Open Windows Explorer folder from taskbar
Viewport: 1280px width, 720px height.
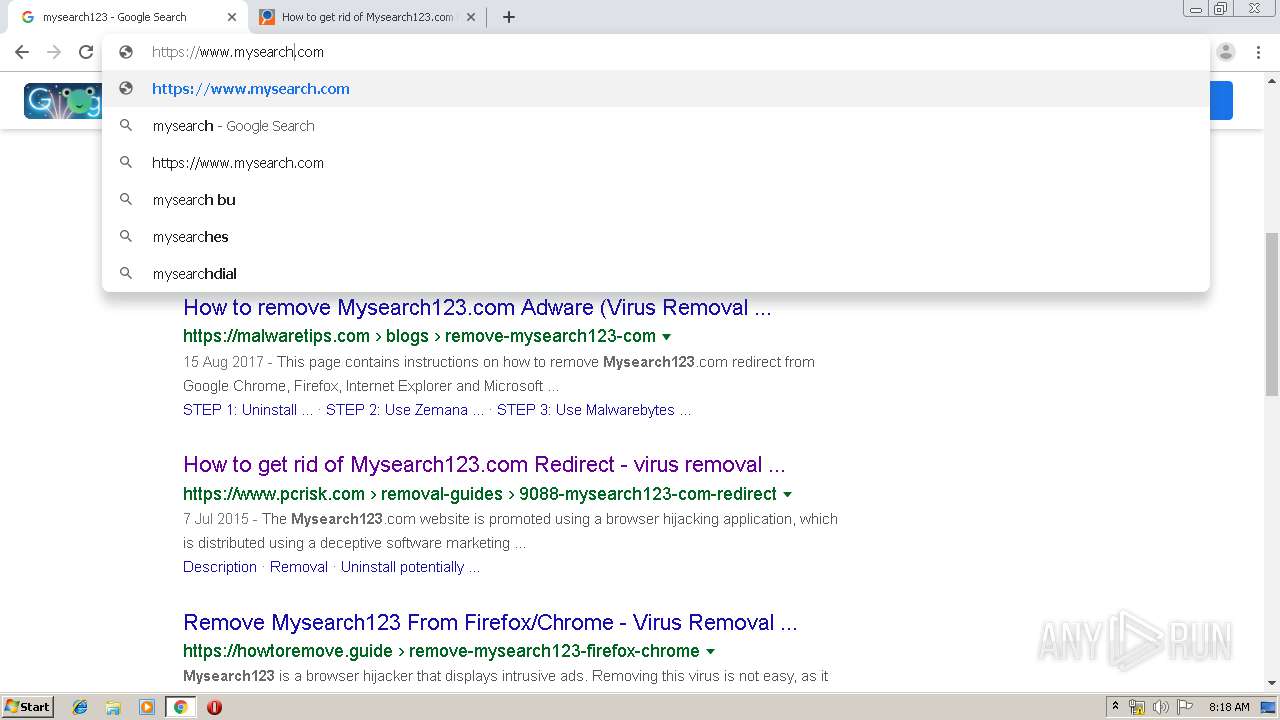113,707
